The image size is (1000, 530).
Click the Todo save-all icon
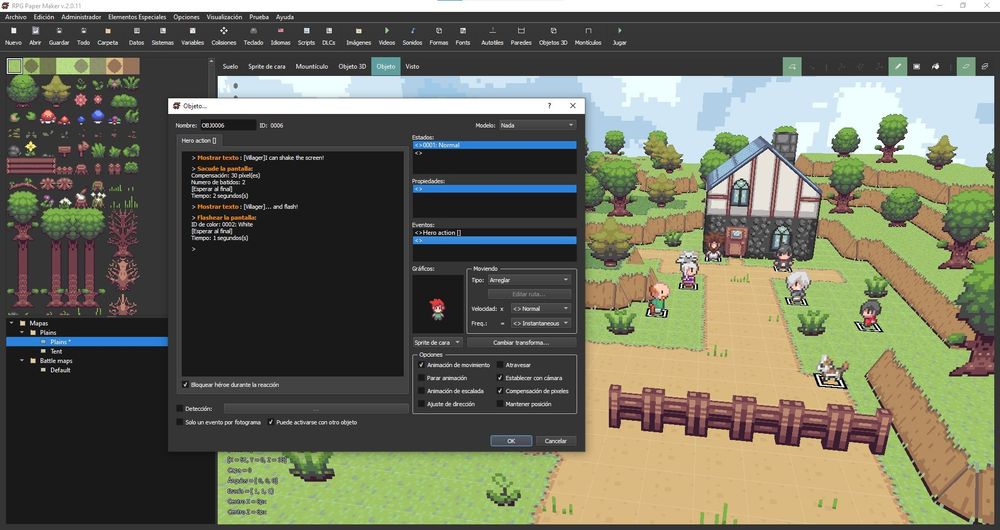pos(84,30)
